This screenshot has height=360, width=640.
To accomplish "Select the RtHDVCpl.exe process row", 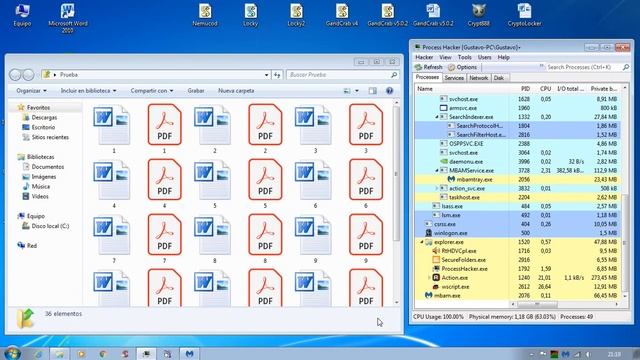I will pos(518,251).
